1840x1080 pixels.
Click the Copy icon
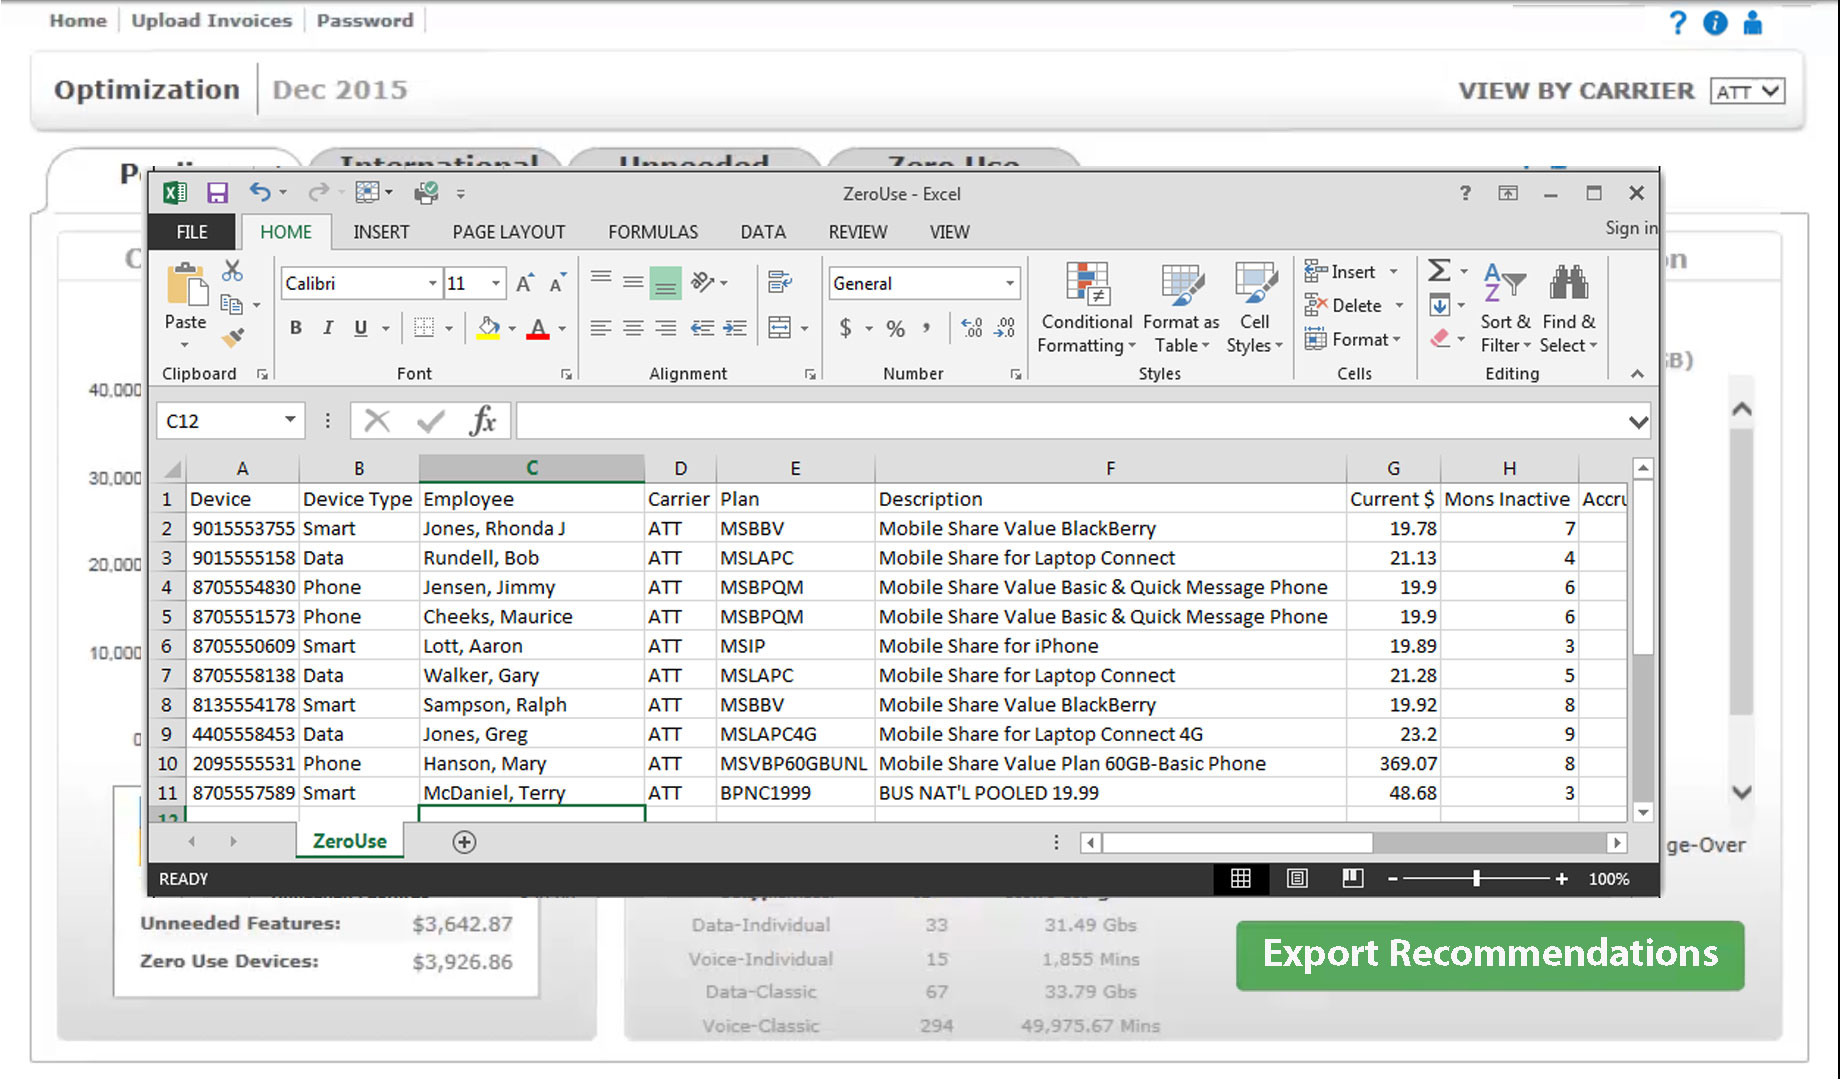point(232,305)
